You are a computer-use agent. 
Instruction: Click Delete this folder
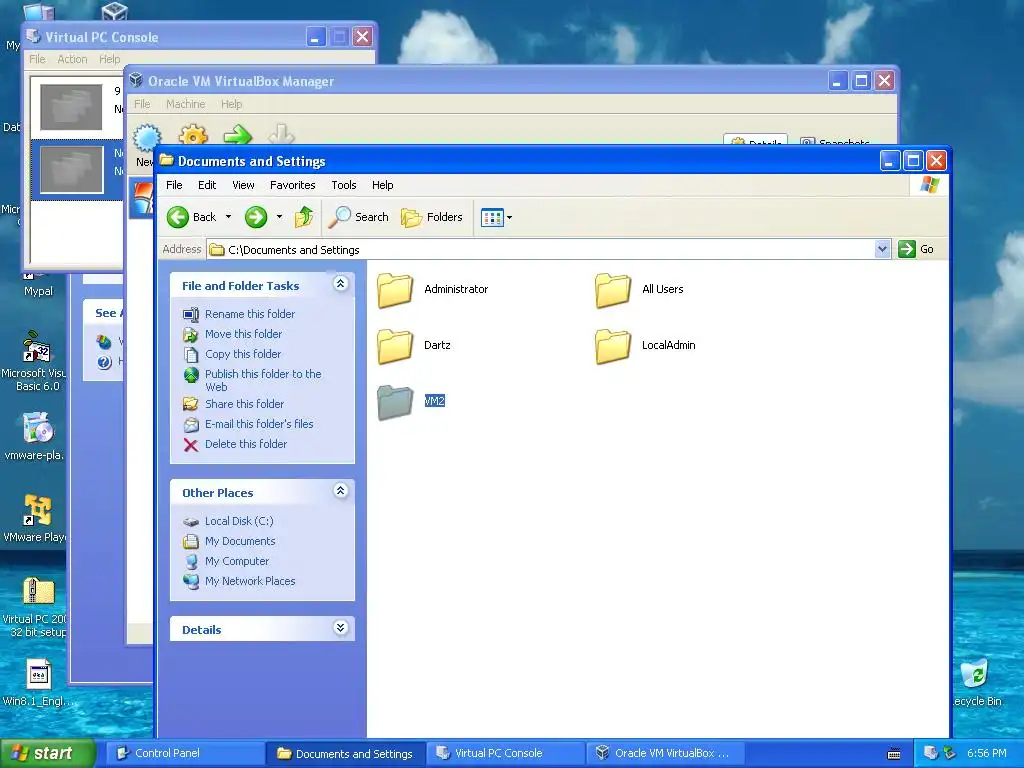[246, 444]
